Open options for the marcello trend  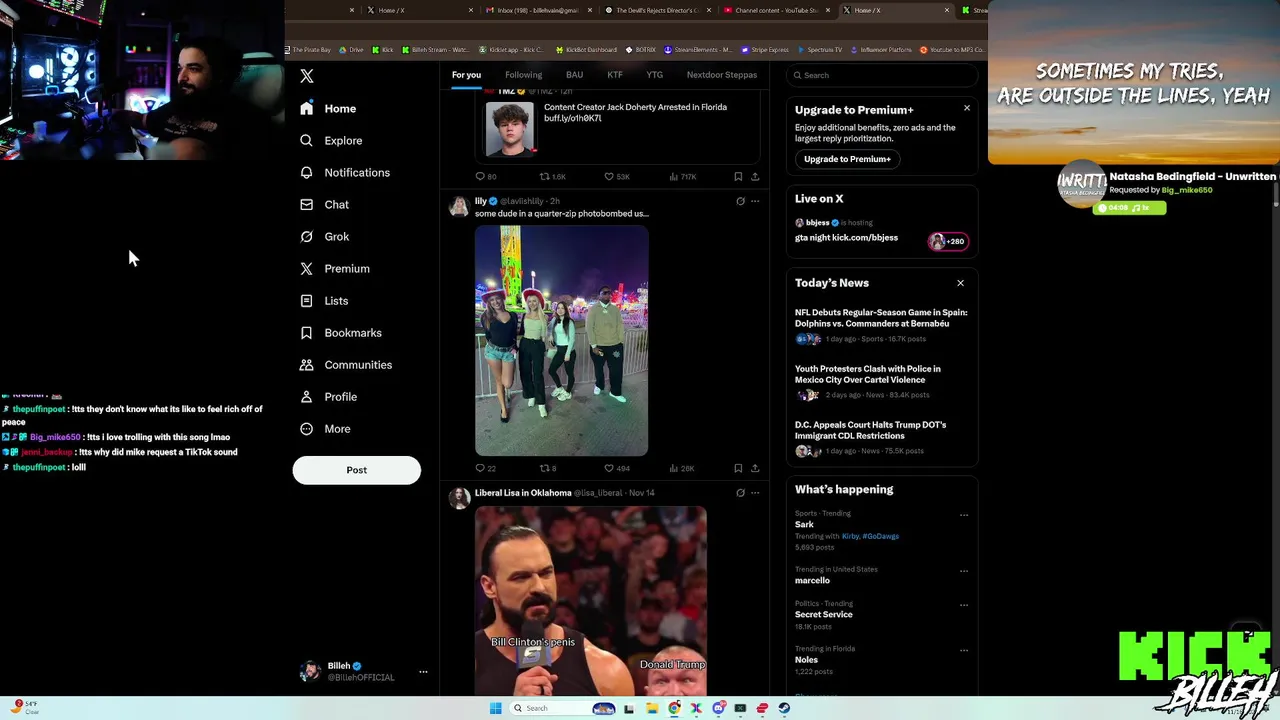pos(964,571)
